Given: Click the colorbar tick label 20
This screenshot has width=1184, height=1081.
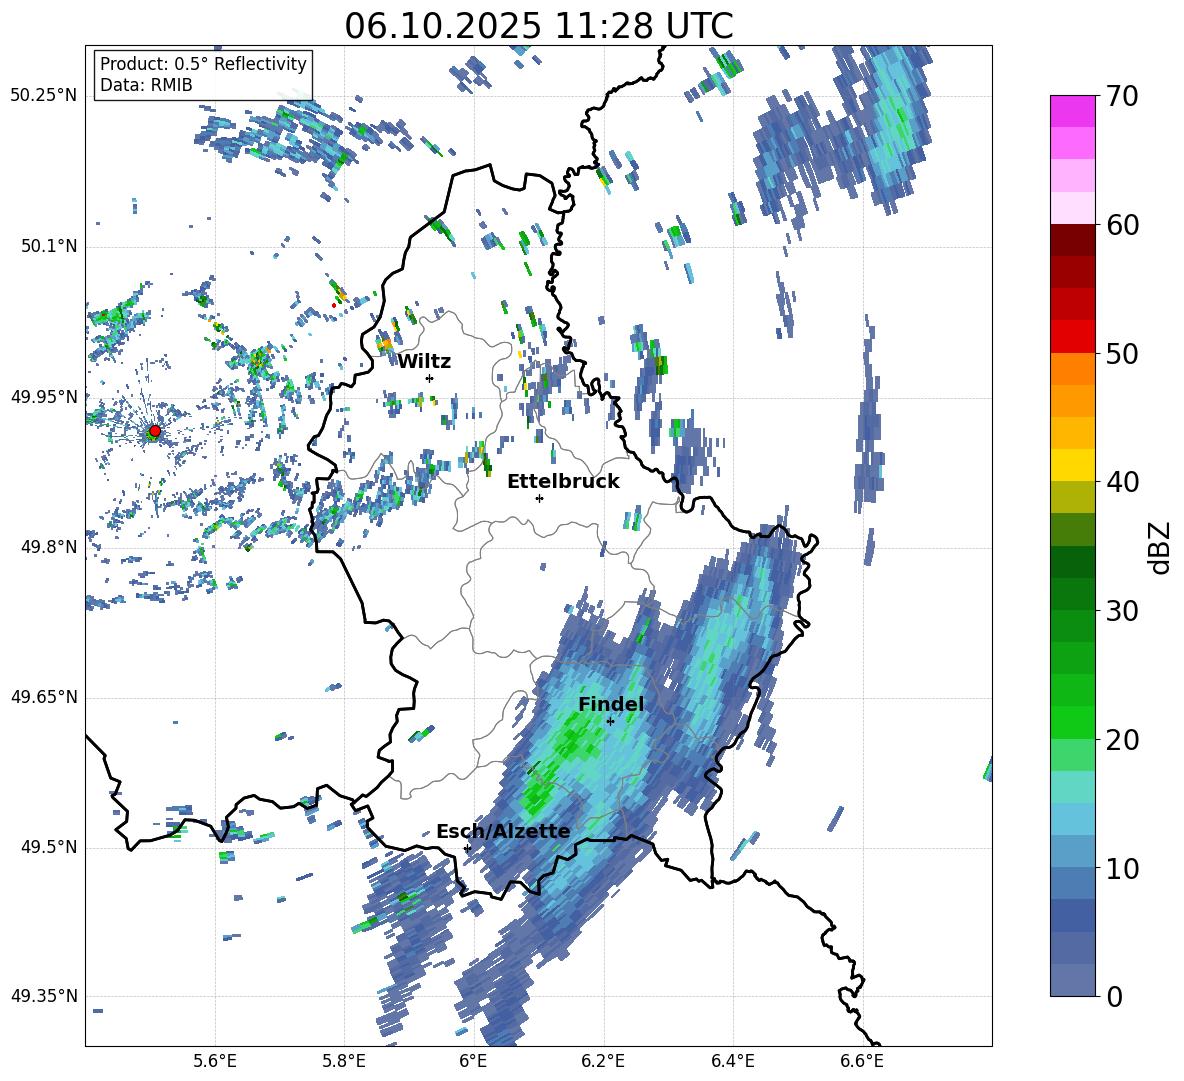Looking at the screenshot, I should pos(1122,739).
